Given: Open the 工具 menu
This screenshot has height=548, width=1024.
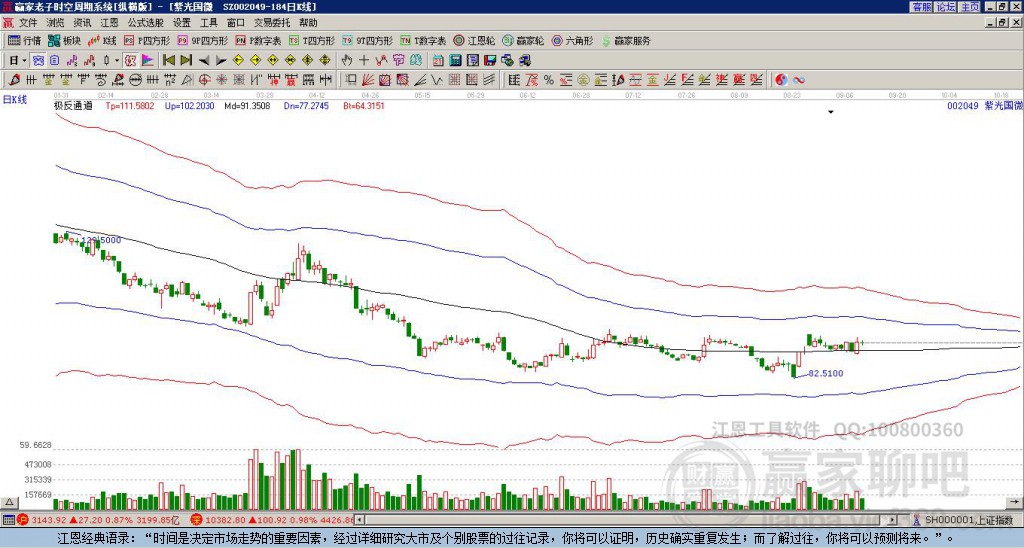Looking at the screenshot, I should (209, 23).
